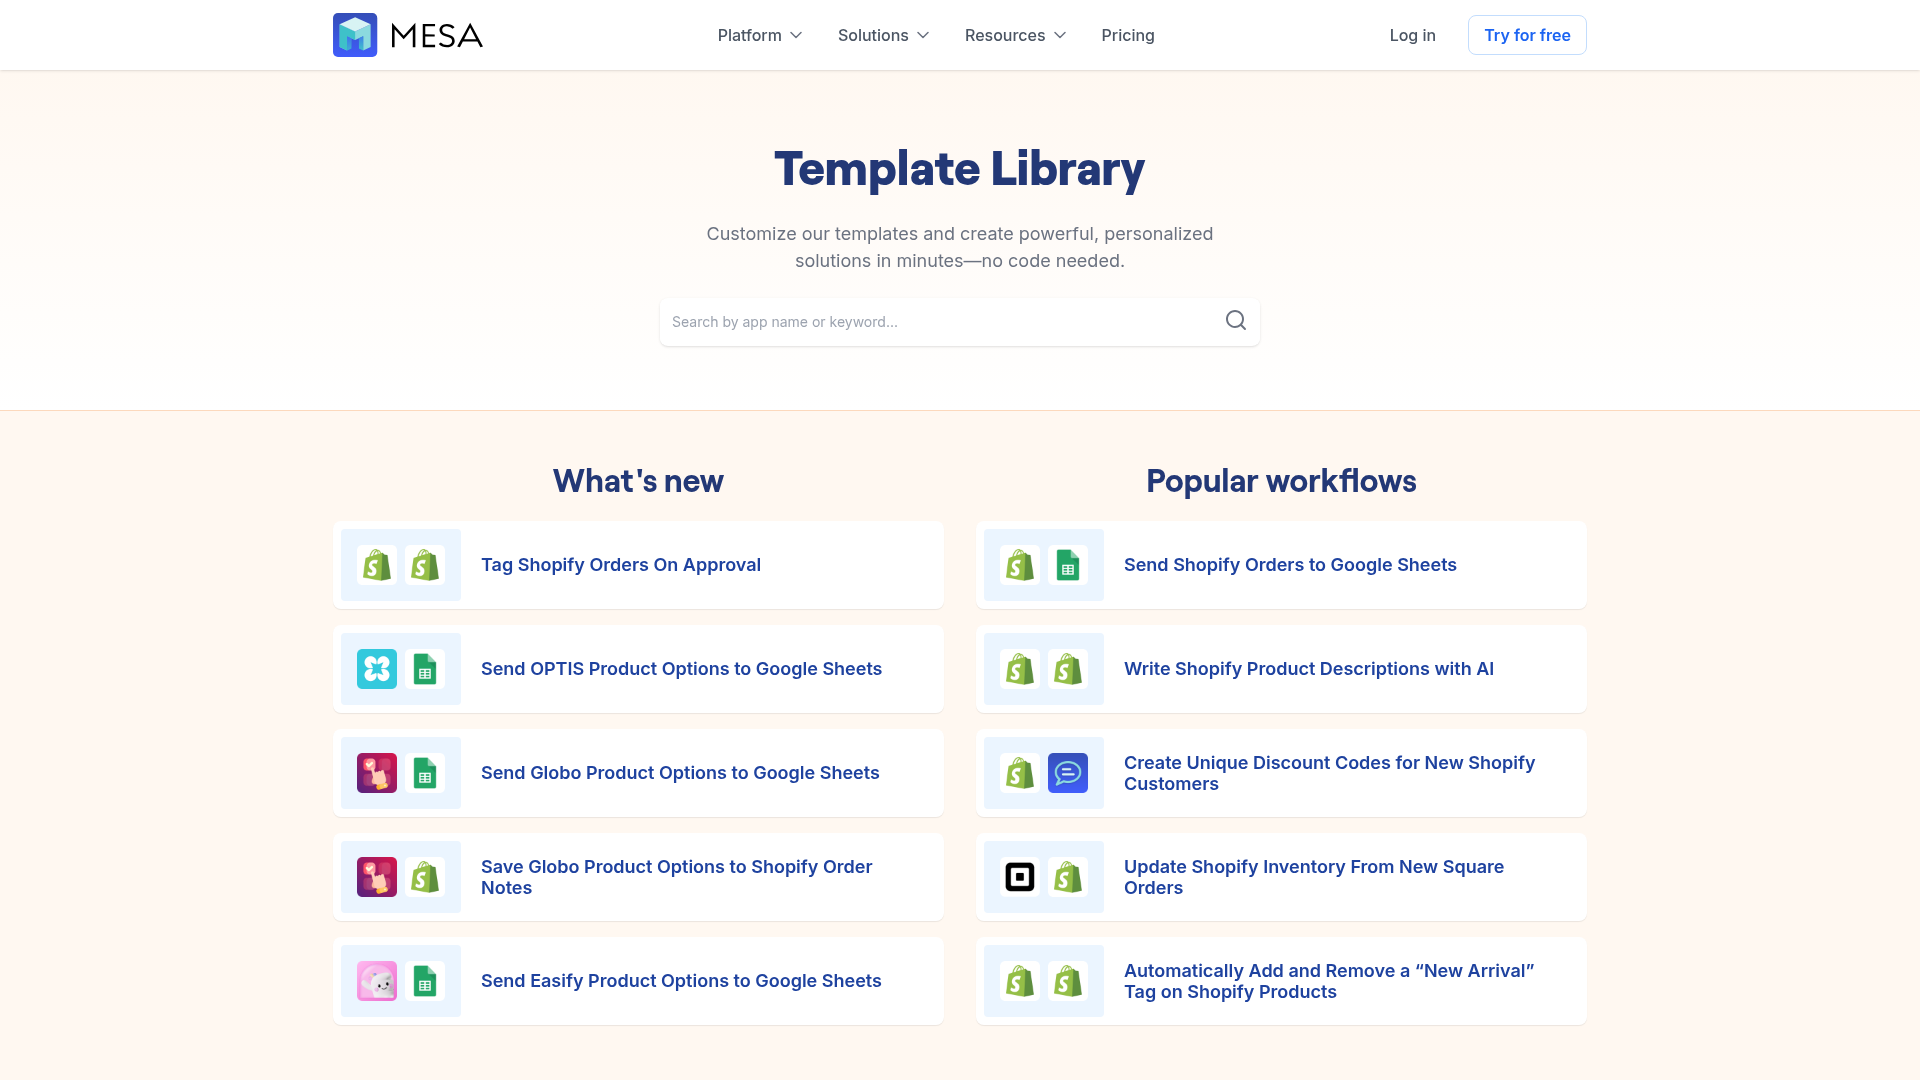Screen dimensions: 1920x1080
Task: Click first Shopify icon in New Arrival Tag row
Action: (x=1020, y=981)
